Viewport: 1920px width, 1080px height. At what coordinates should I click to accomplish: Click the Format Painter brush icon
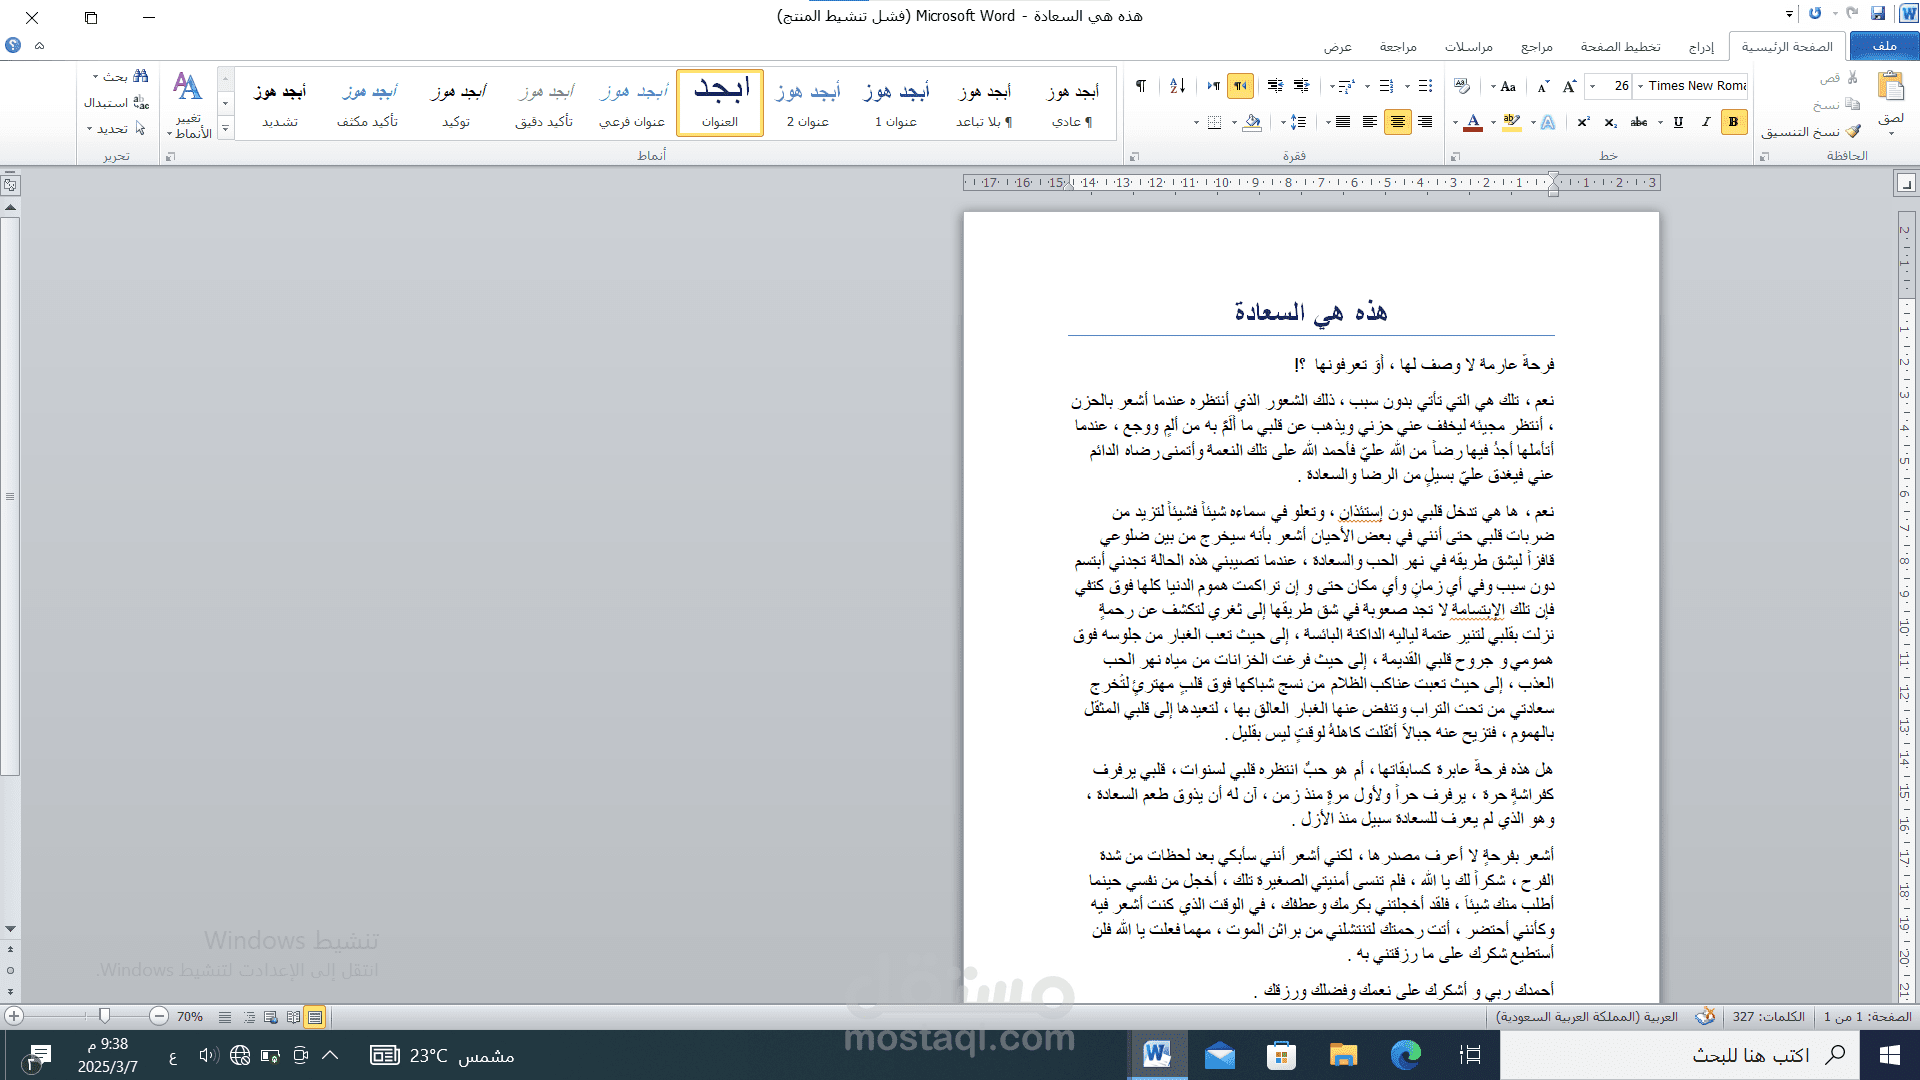[x=1853, y=131]
